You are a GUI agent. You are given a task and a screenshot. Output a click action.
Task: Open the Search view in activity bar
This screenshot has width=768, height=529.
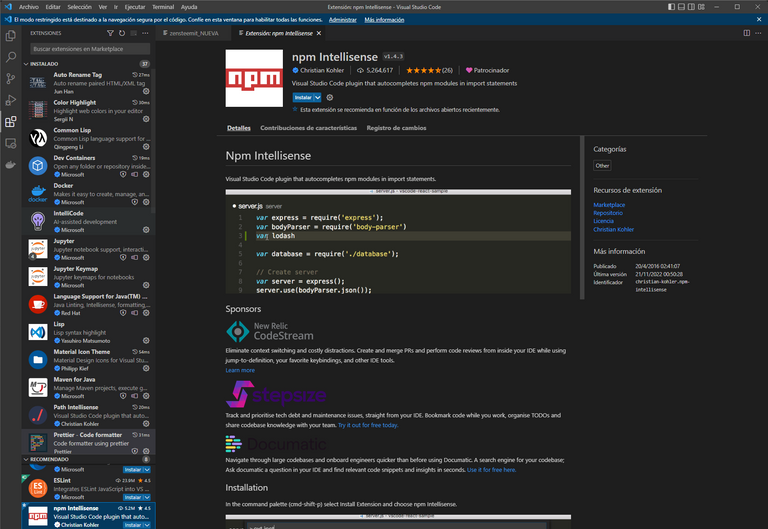click(x=10, y=57)
